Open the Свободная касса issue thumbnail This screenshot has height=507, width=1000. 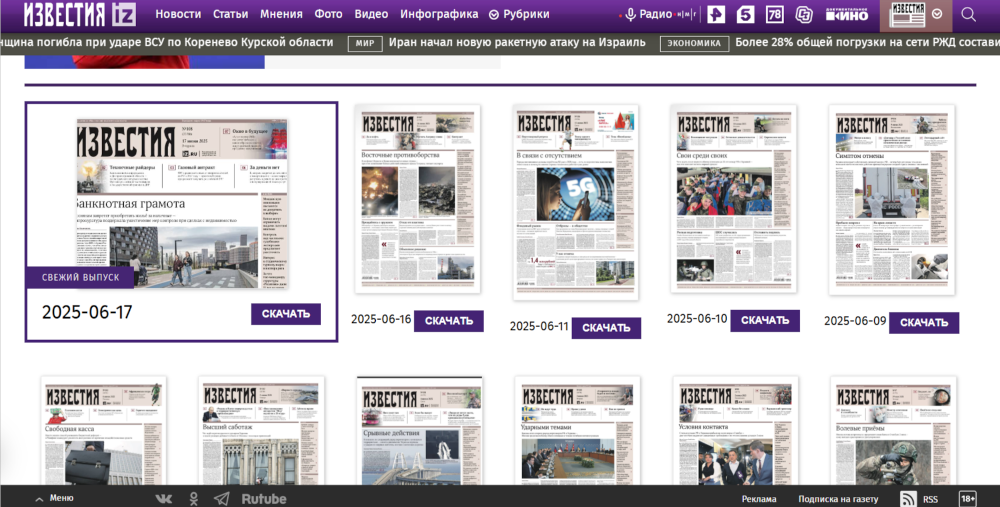coord(103,430)
